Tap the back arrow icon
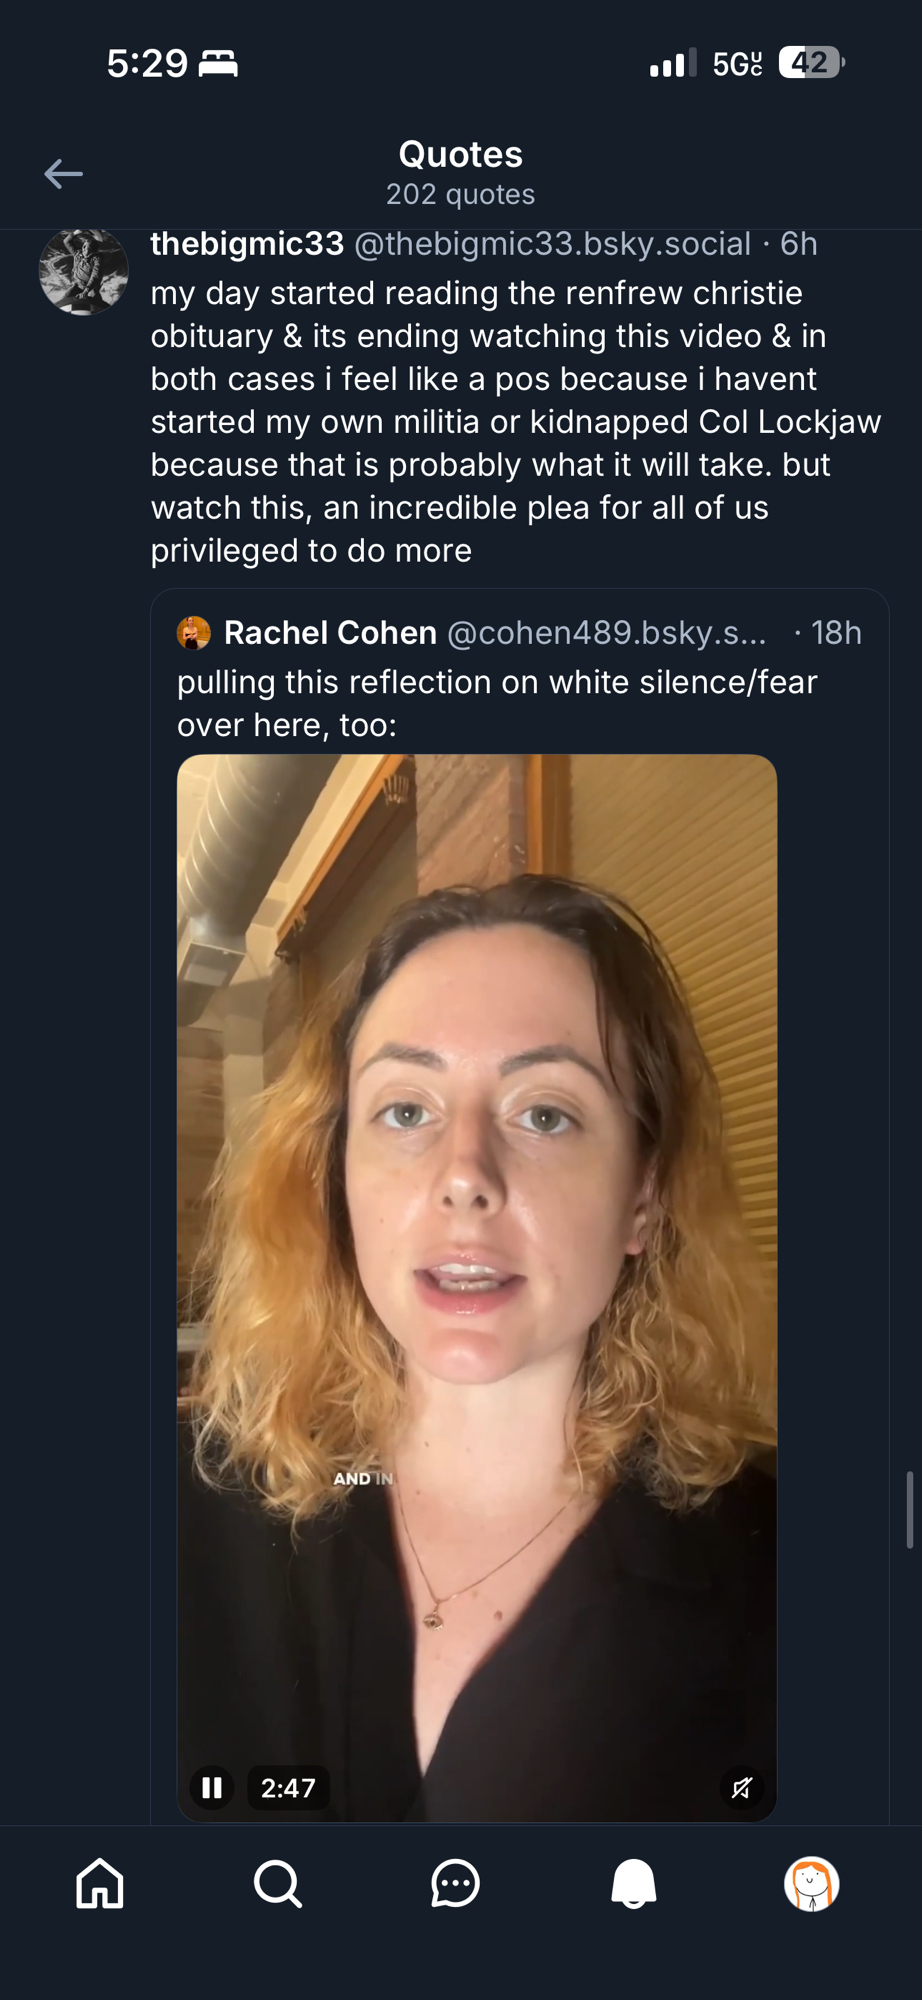This screenshot has width=922, height=2000. click(63, 174)
